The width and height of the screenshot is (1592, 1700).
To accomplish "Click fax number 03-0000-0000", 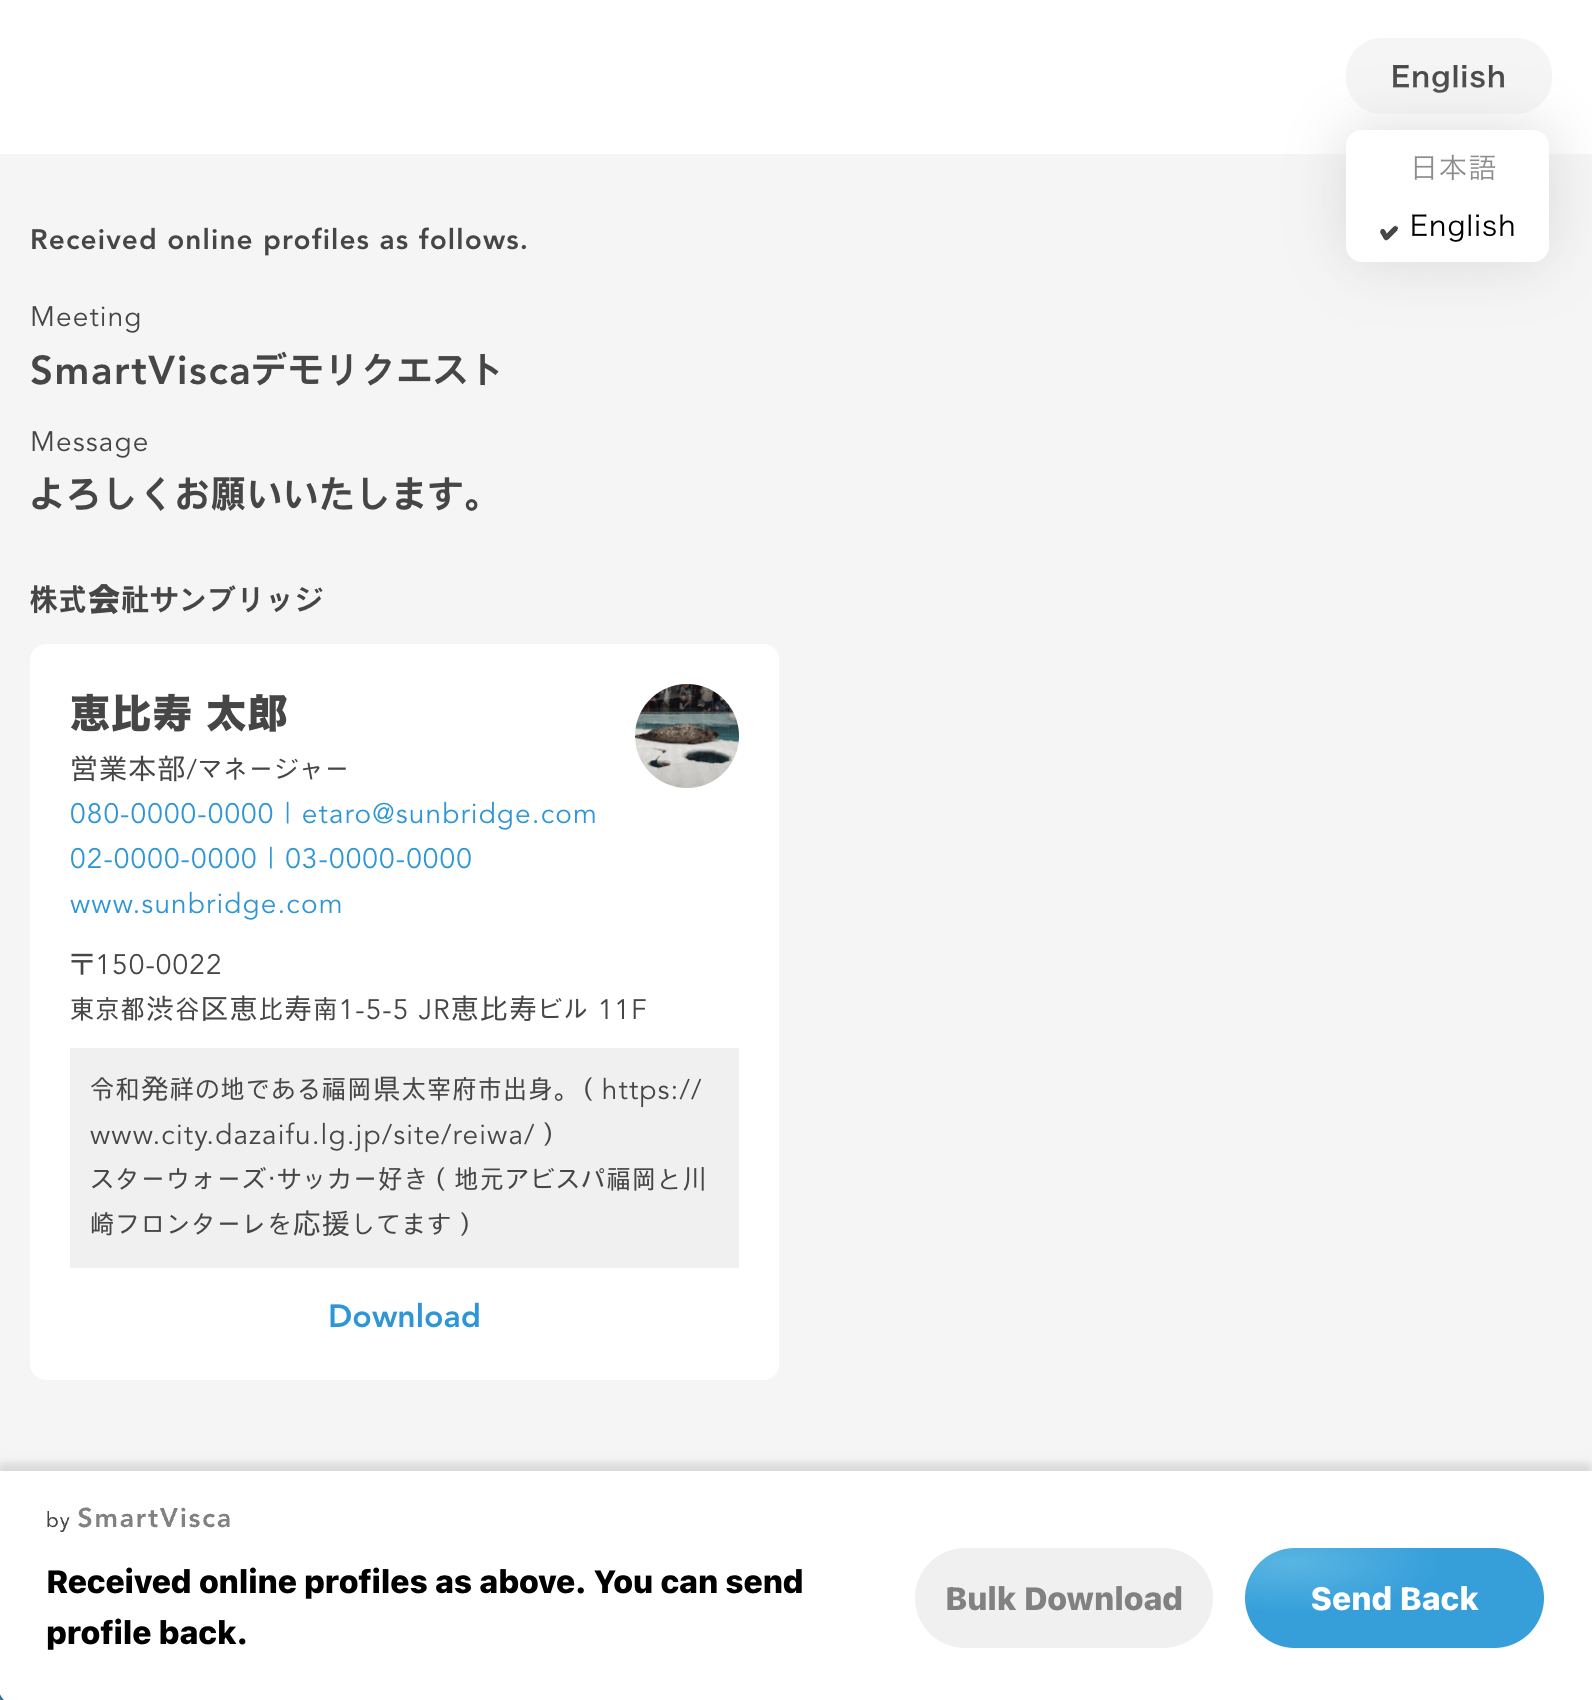I will click(x=378, y=859).
